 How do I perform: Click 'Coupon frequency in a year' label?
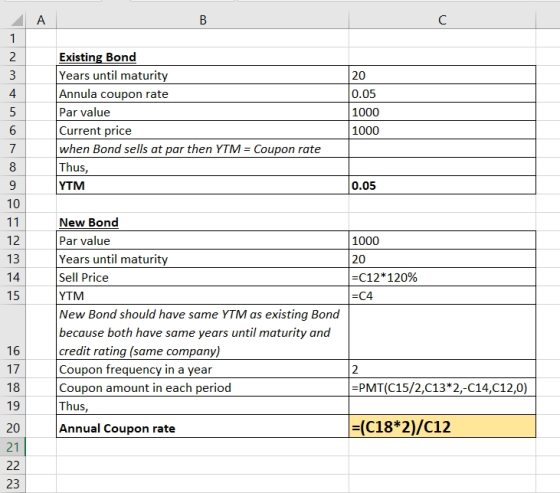[202, 369]
